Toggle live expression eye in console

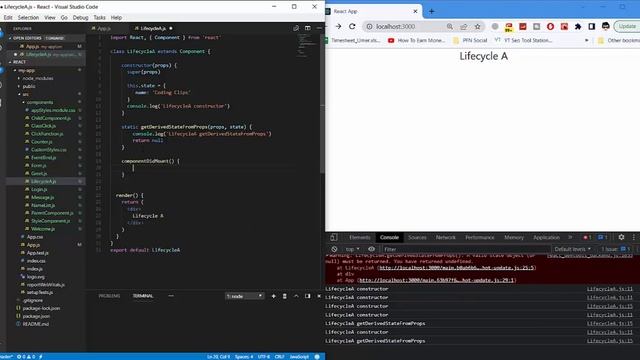pos(371,249)
